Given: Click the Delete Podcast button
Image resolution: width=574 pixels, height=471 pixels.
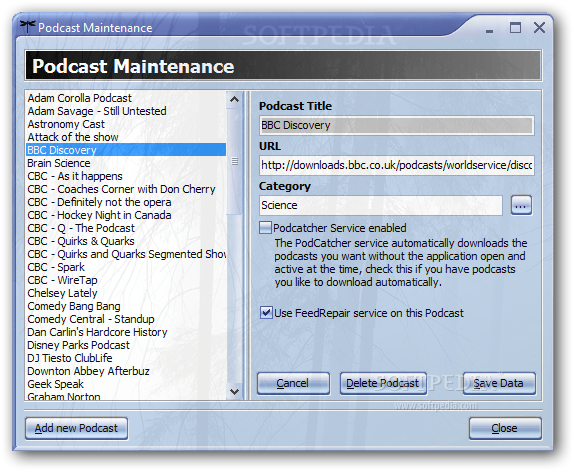Looking at the screenshot, I should 383,383.
